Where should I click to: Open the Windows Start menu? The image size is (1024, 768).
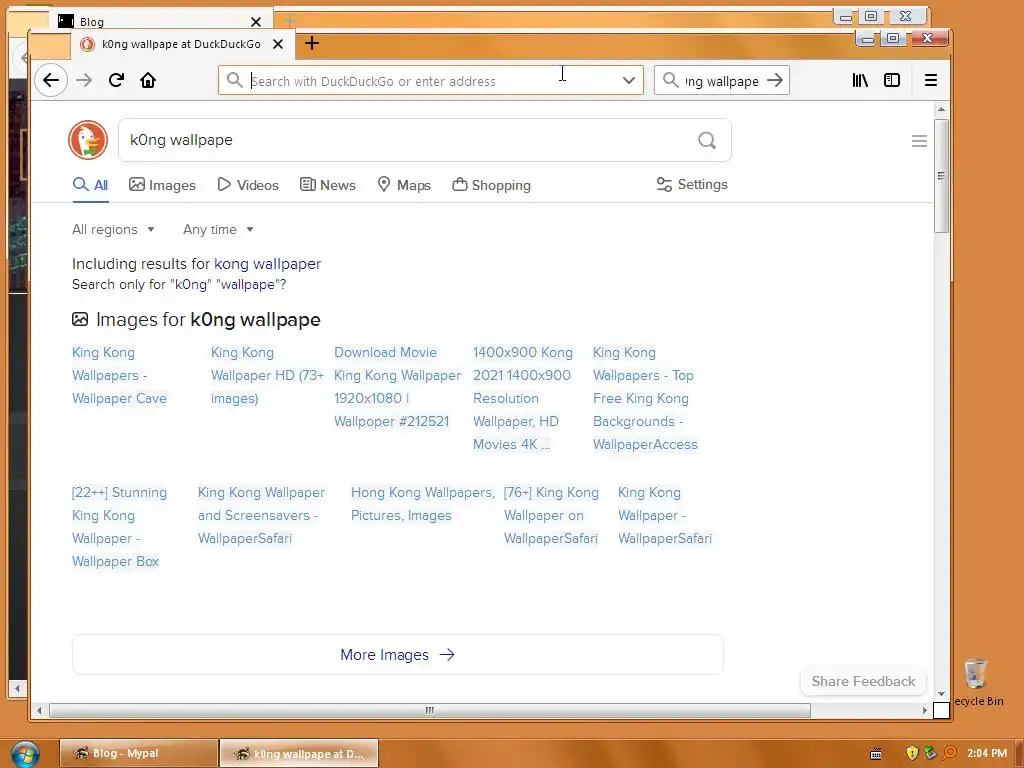pos(25,754)
